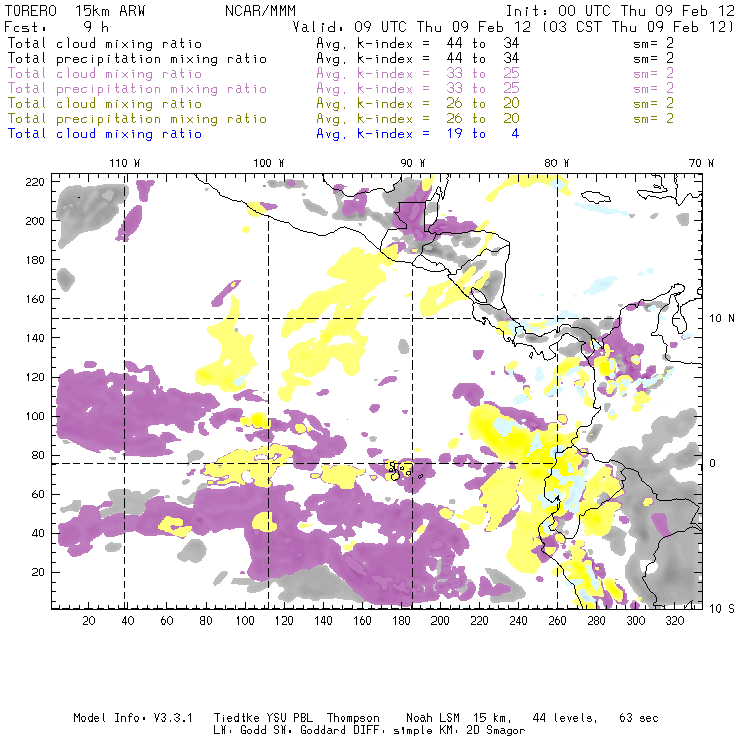Screen dimensions: 740x740
Task: Click "20" on the left vertical axis
Action: (x=38, y=572)
